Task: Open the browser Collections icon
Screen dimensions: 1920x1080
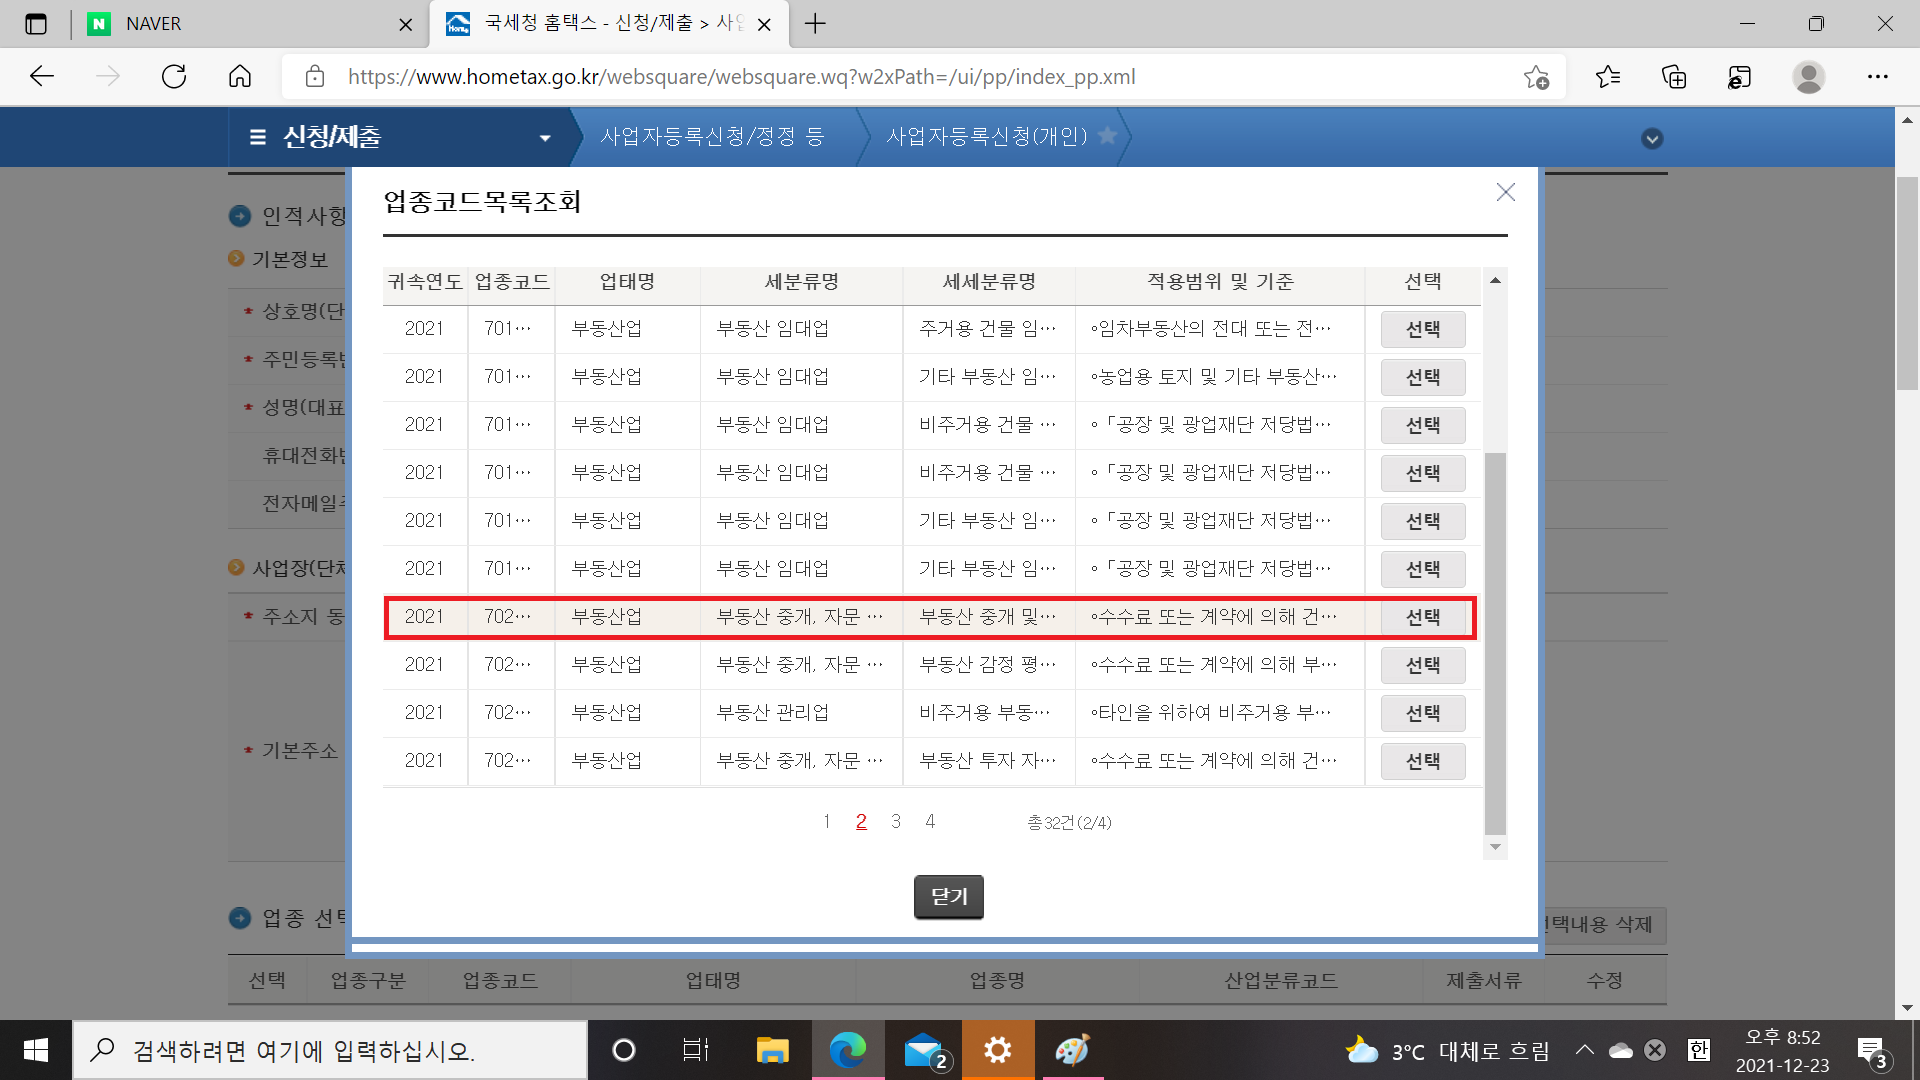Action: pos(1674,77)
